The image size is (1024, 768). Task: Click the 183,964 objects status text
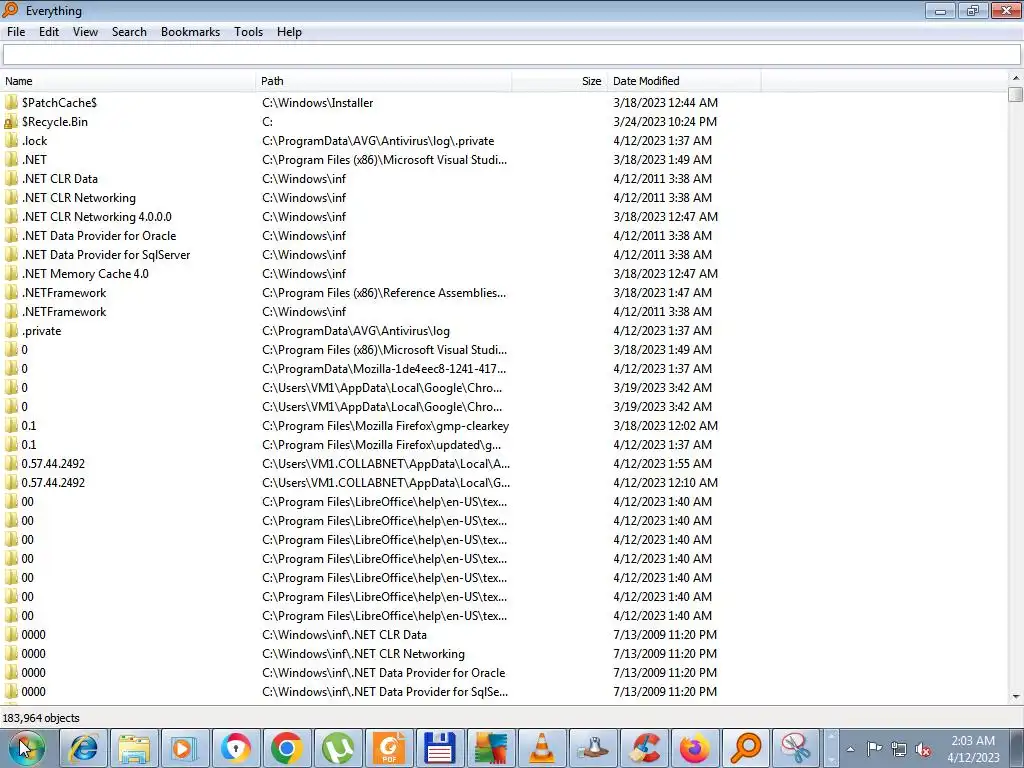pos(40,718)
